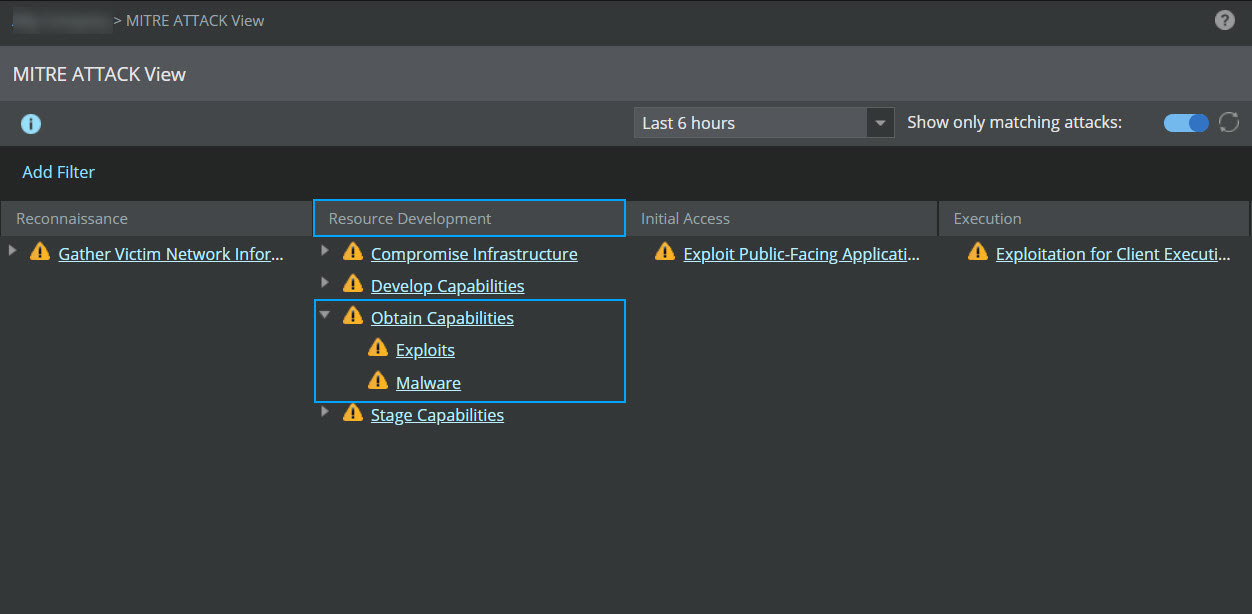Open Stage Capabilities link

pyautogui.click(x=437, y=415)
